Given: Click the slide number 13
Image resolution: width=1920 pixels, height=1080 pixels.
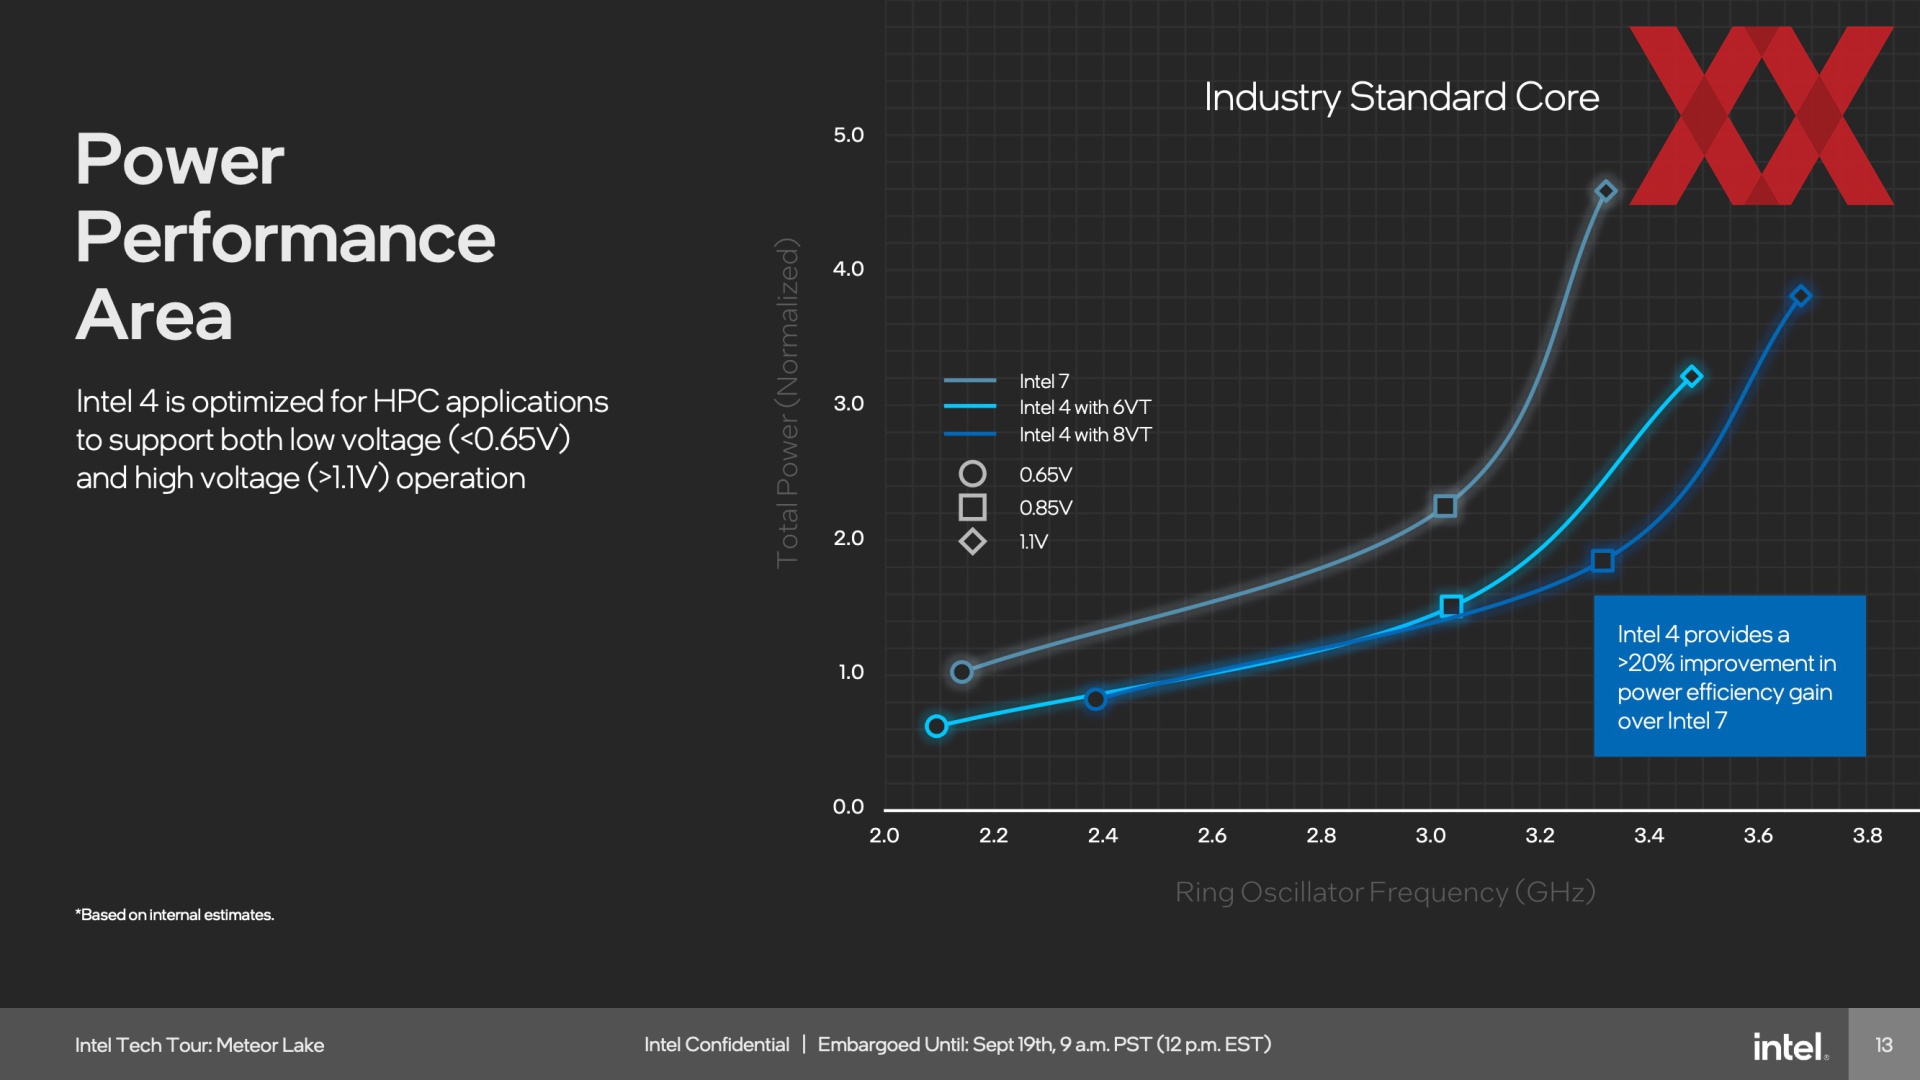Looking at the screenshot, I should (x=1884, y=1045).
